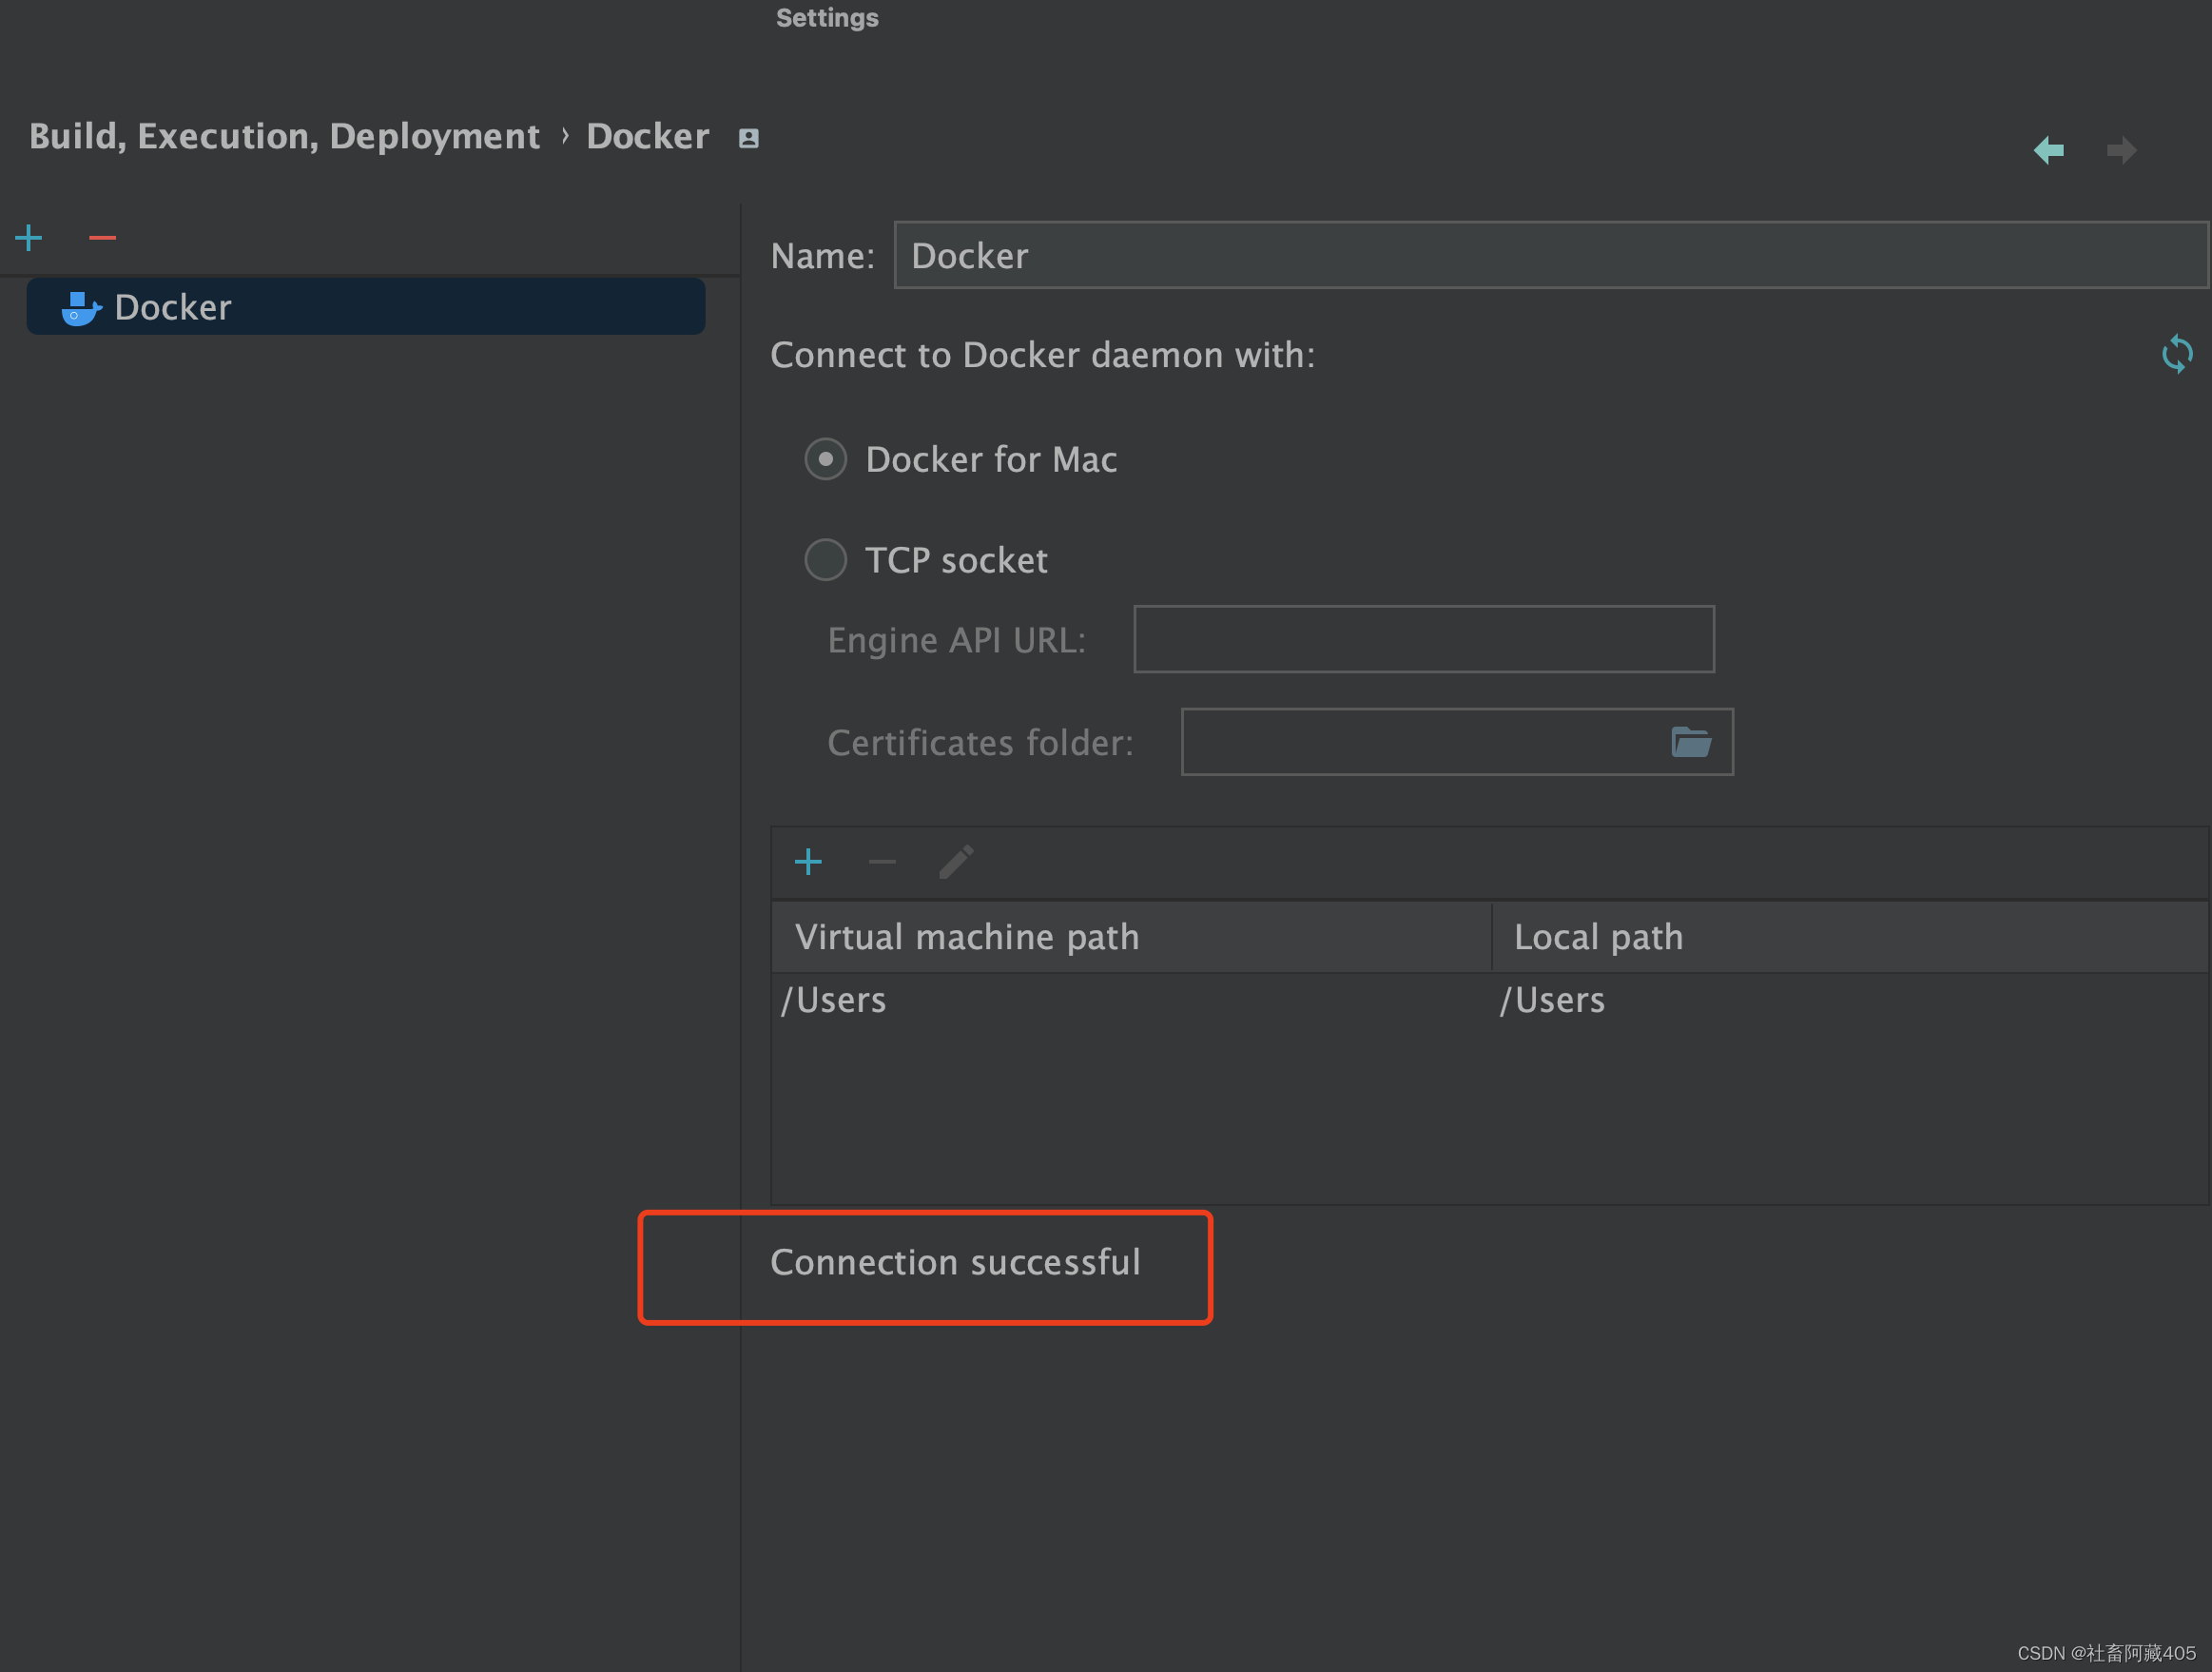Edit the path mapping with the pencil icon

click(956, 861)
